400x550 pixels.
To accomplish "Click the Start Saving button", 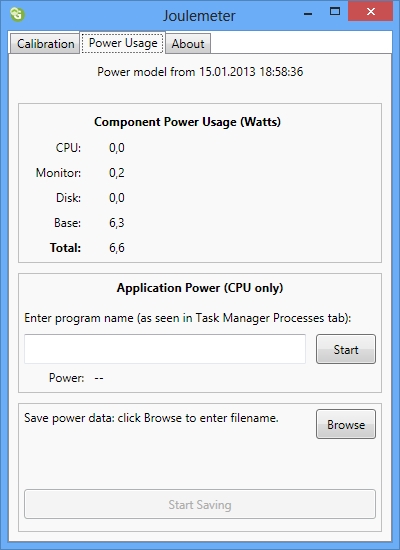I will click(200, 504).
